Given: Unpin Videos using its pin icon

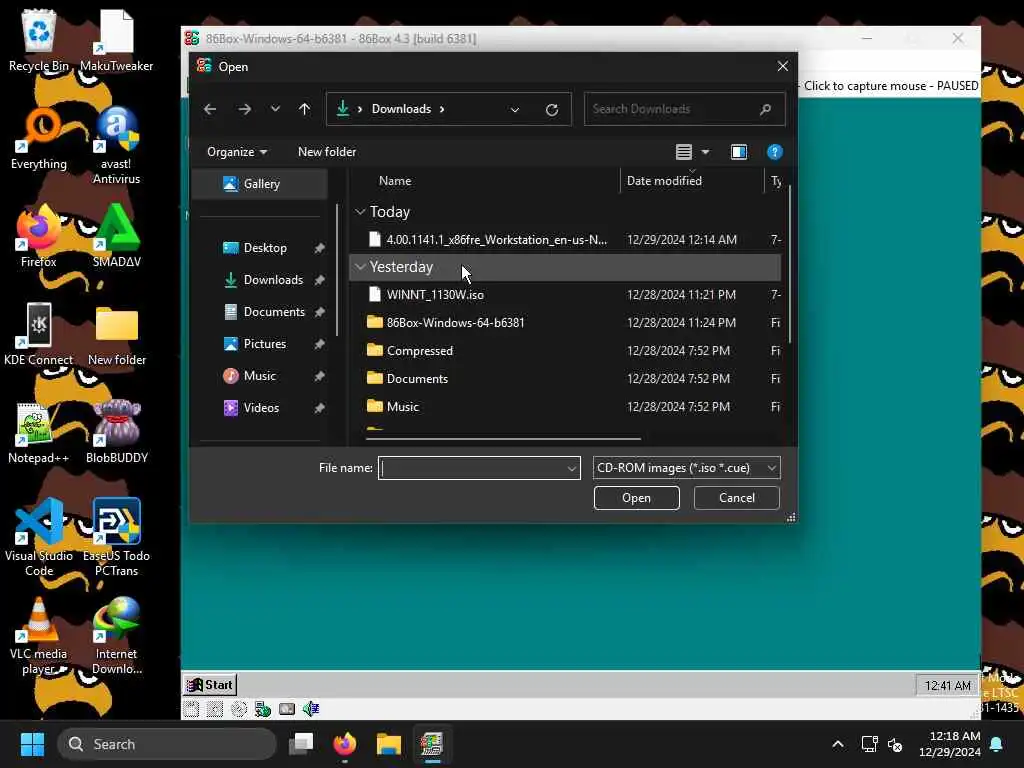Looking at the screenshot, I should click(319, 408).
